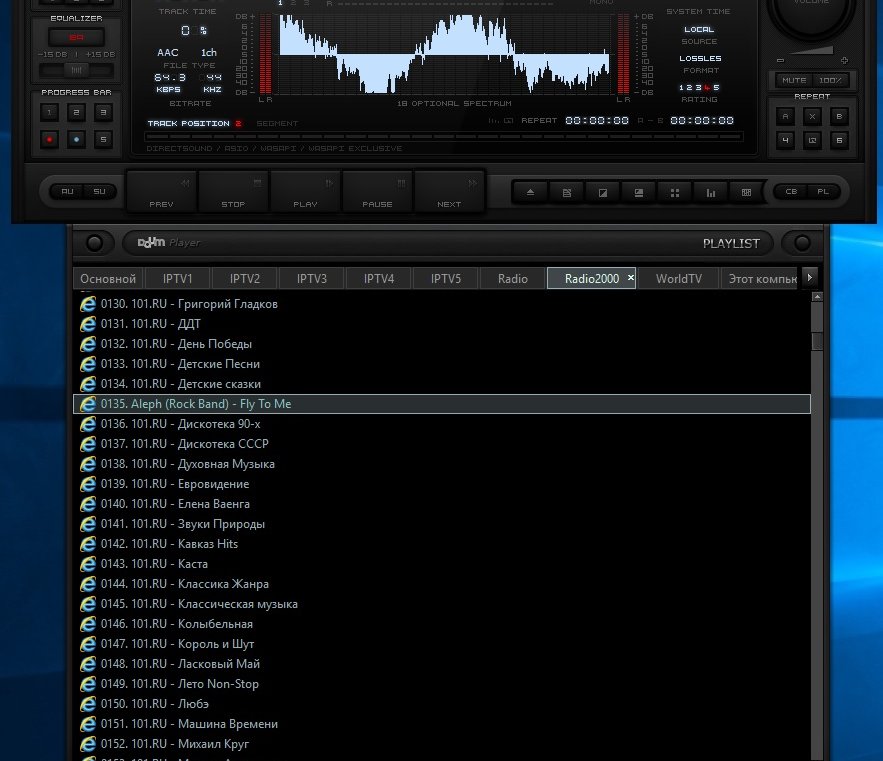Switch to the WorldTV playlist tab
The image size is (883, 761).
coord(679,279)
